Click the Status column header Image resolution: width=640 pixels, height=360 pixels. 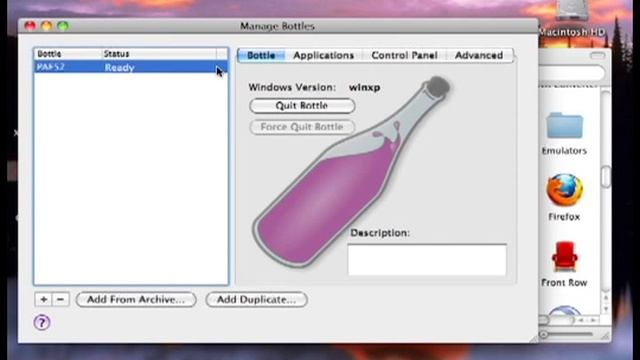[159, 53]
